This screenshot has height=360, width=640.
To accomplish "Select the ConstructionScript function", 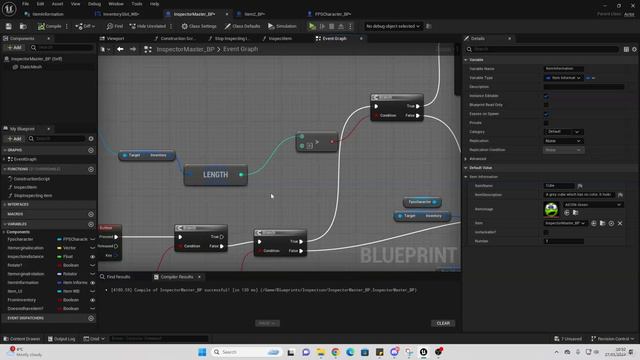I will (31, 179).
